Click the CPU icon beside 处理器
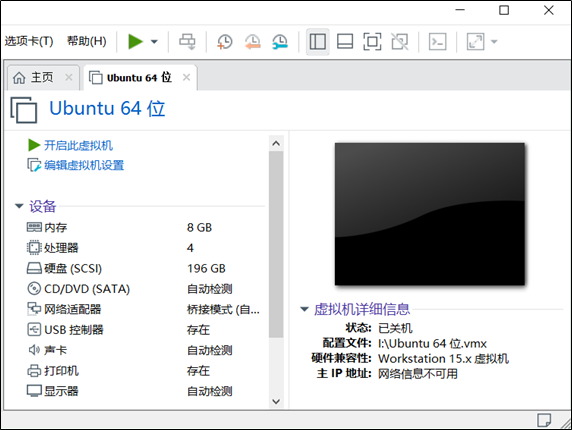Image resolution: width=572 pixels, height=430 pixels. [34, 248]
